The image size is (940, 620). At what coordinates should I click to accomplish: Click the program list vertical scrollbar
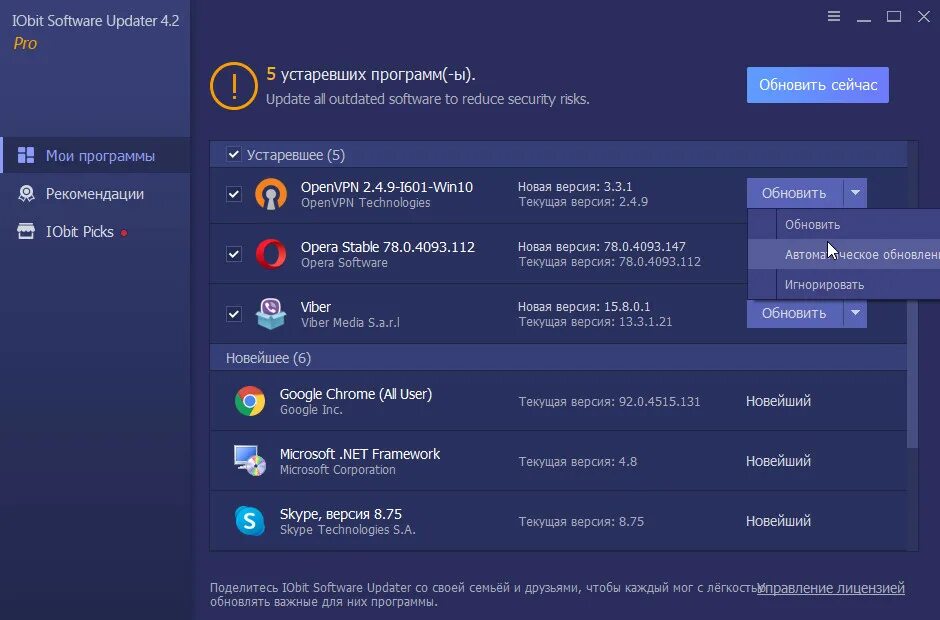[x=912, y=295]
